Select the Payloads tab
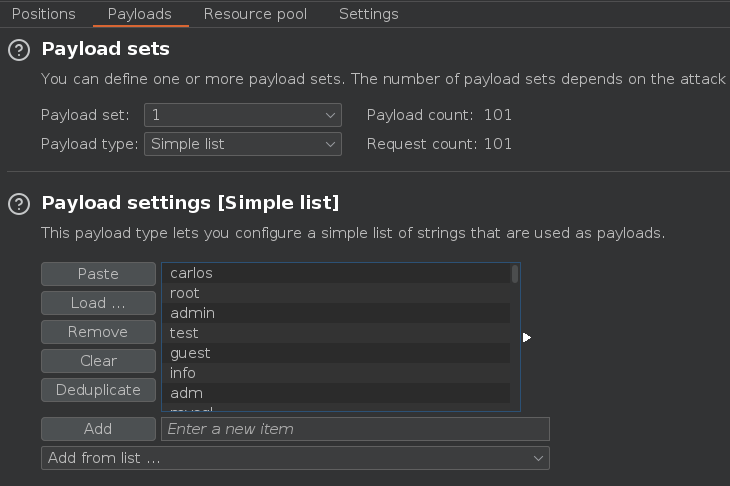 pyautogui.click(x=139, y=14)
